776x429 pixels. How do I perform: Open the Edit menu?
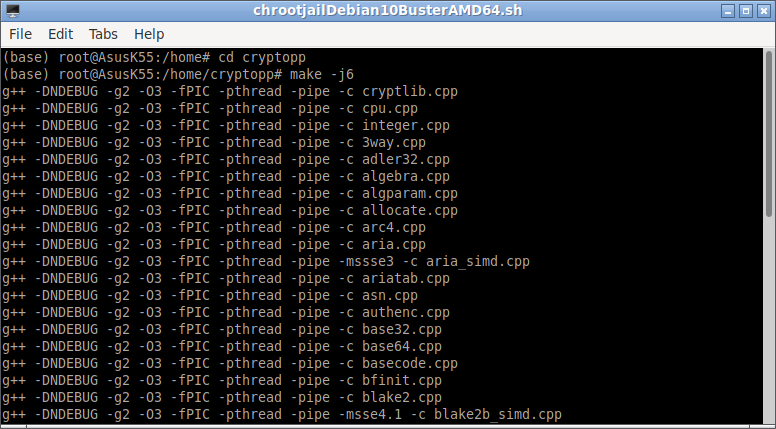point(60,34)
